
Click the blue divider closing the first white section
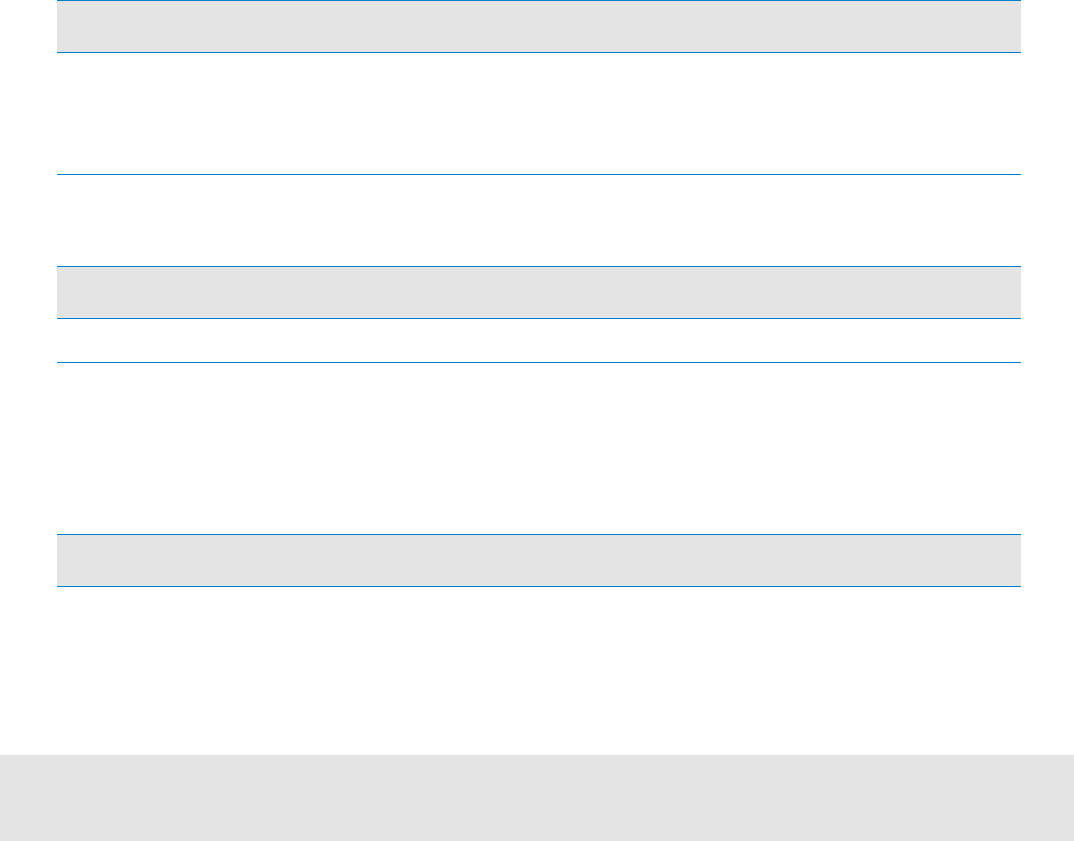point(538,175)
